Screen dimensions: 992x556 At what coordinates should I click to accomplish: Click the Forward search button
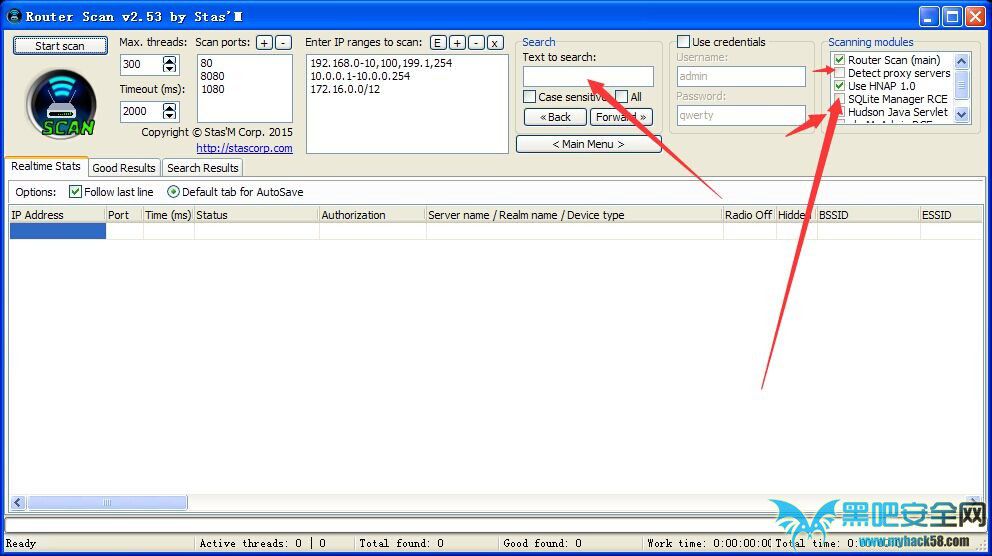tap(621, 117)
